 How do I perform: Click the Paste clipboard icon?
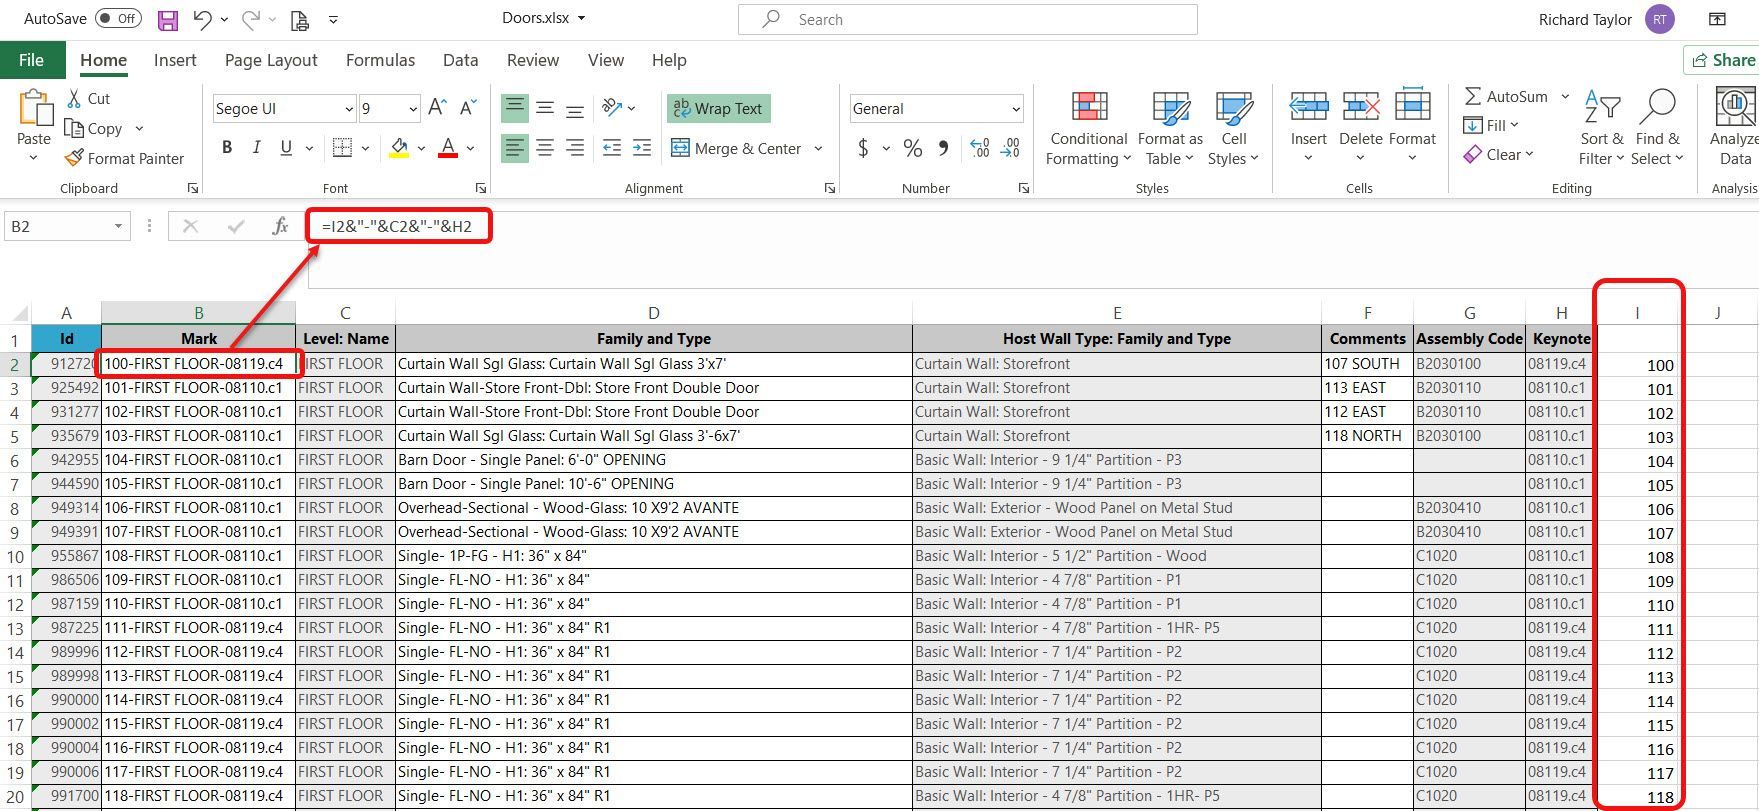(x=34, y=108)
